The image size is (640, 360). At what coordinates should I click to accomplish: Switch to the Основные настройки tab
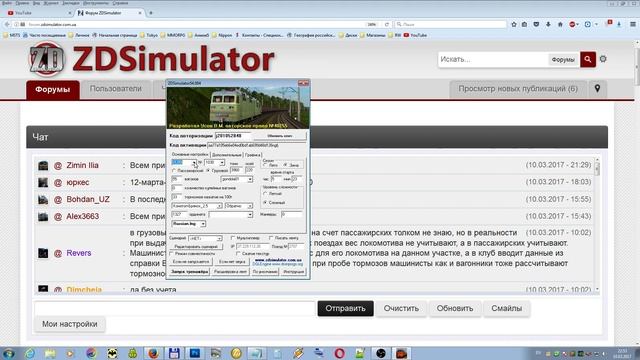coord(190,155)
